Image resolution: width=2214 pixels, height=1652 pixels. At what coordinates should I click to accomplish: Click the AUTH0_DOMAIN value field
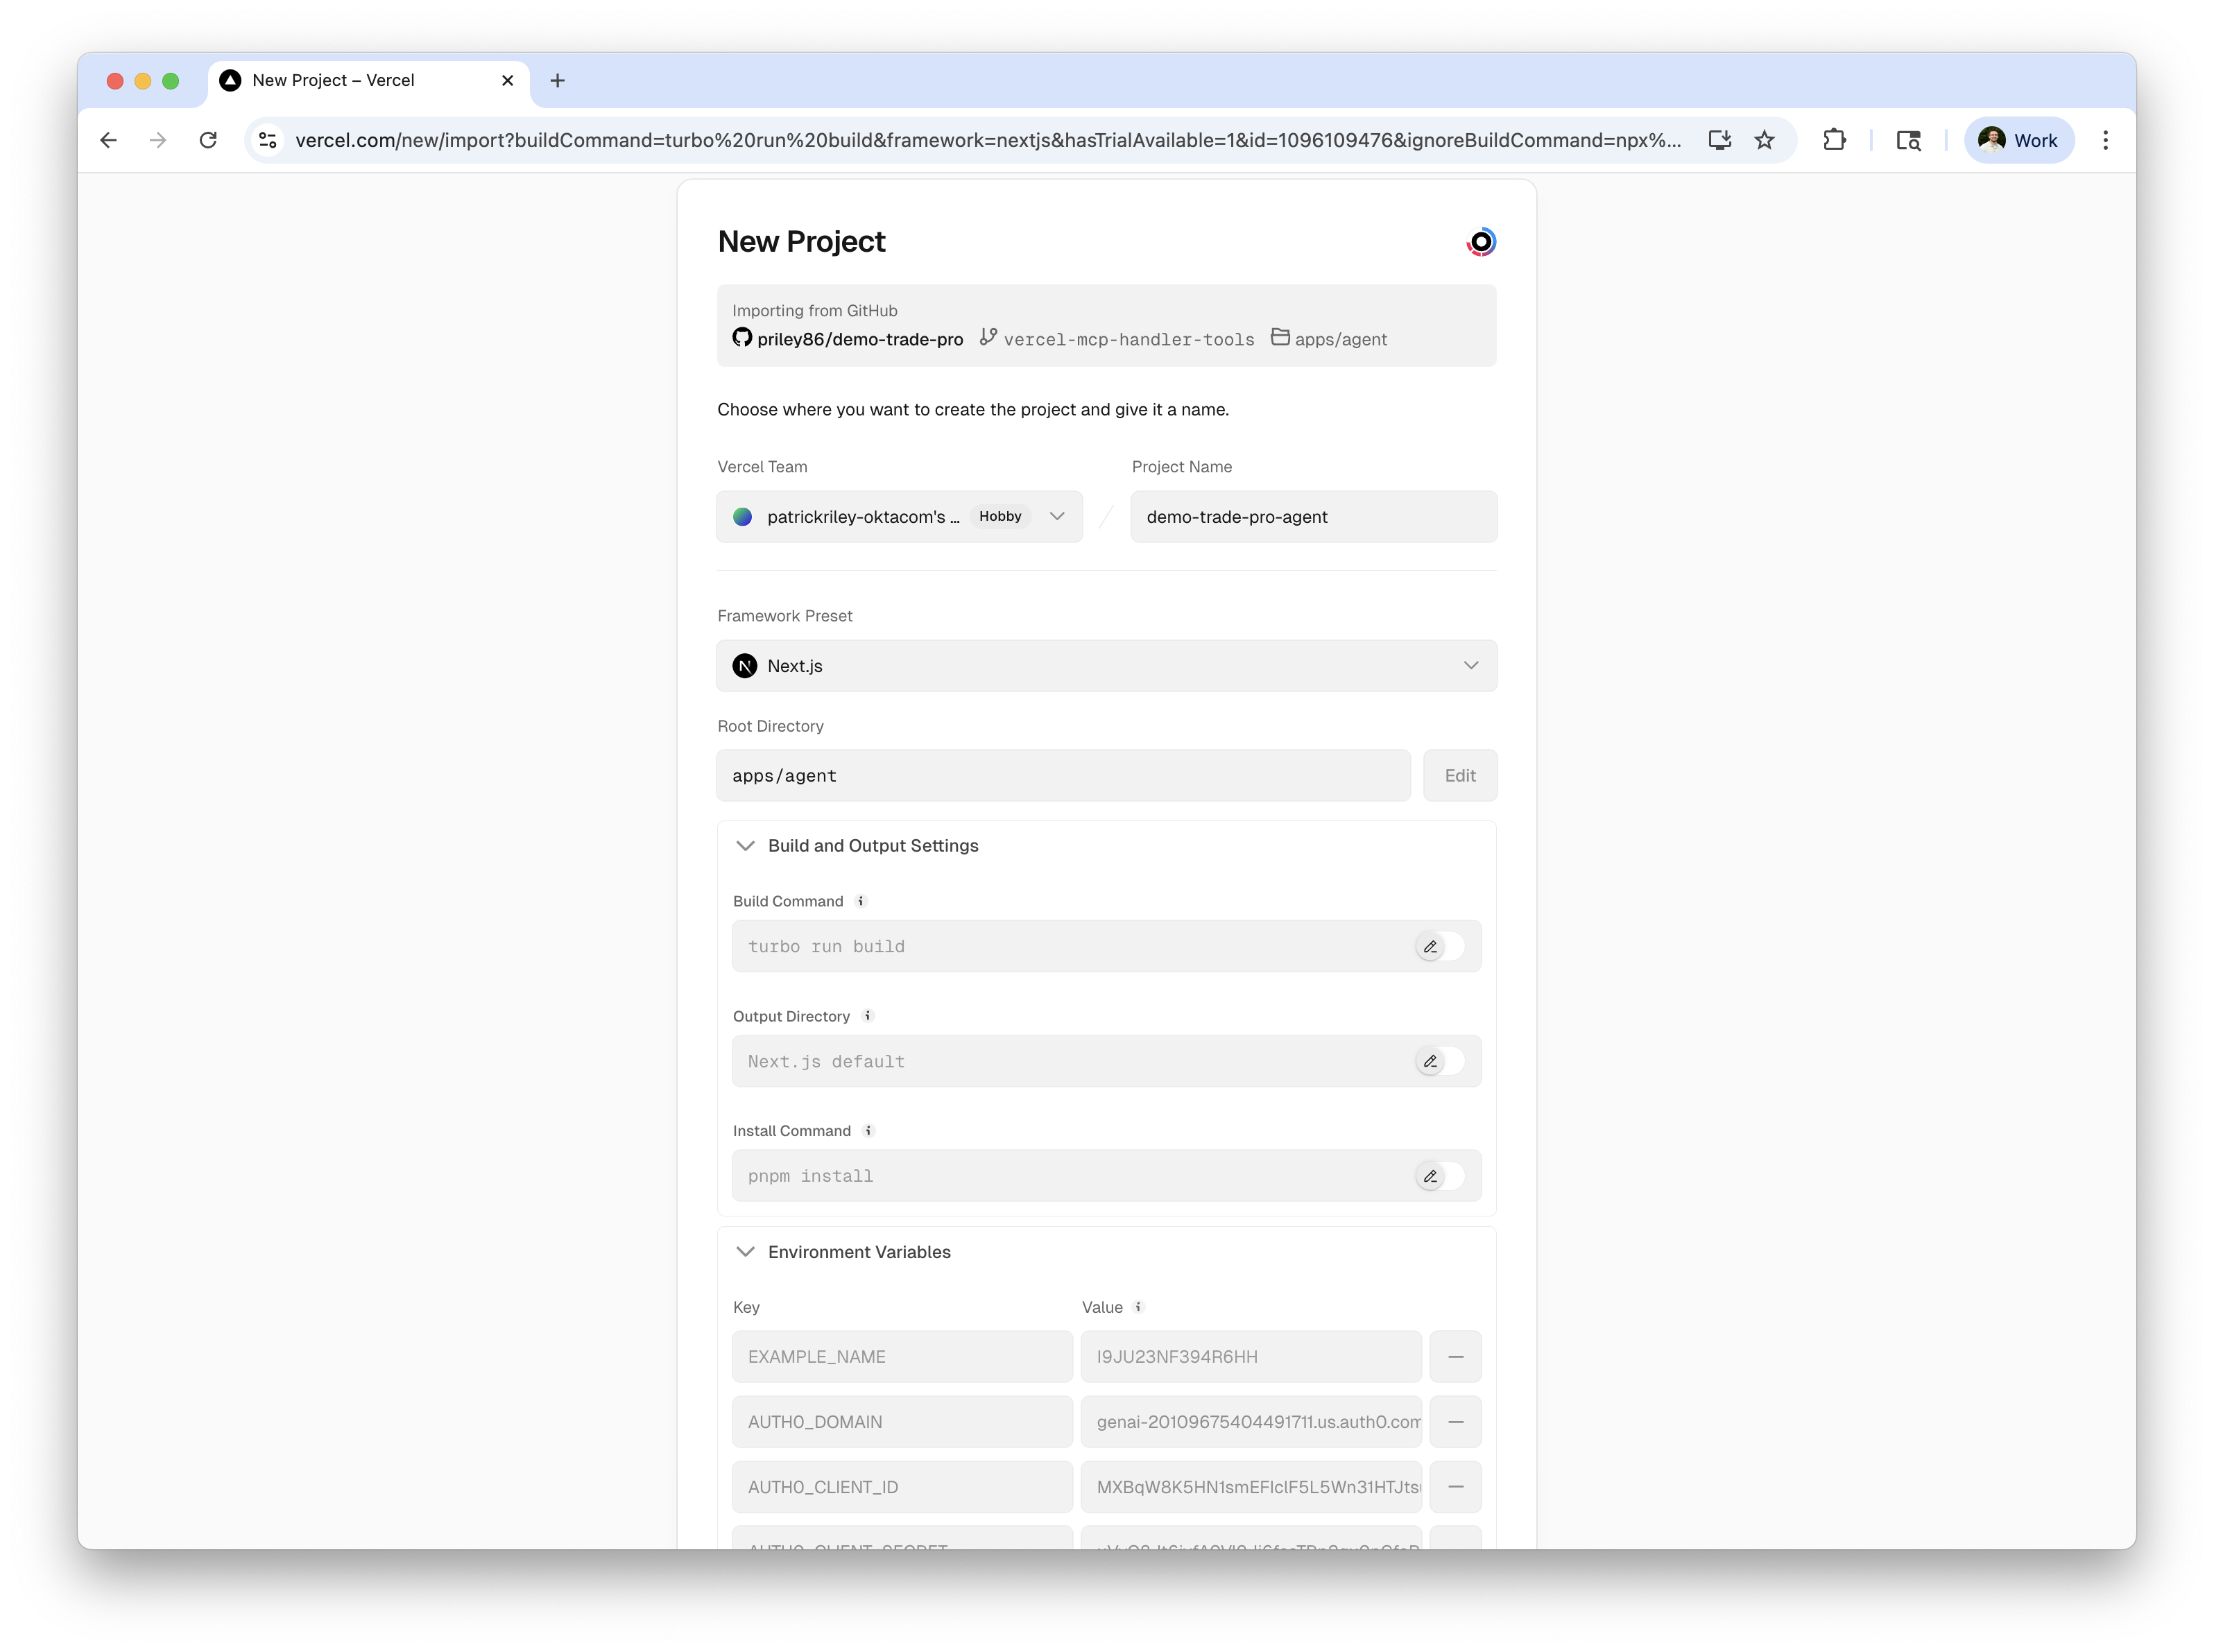point(1251,1421)
